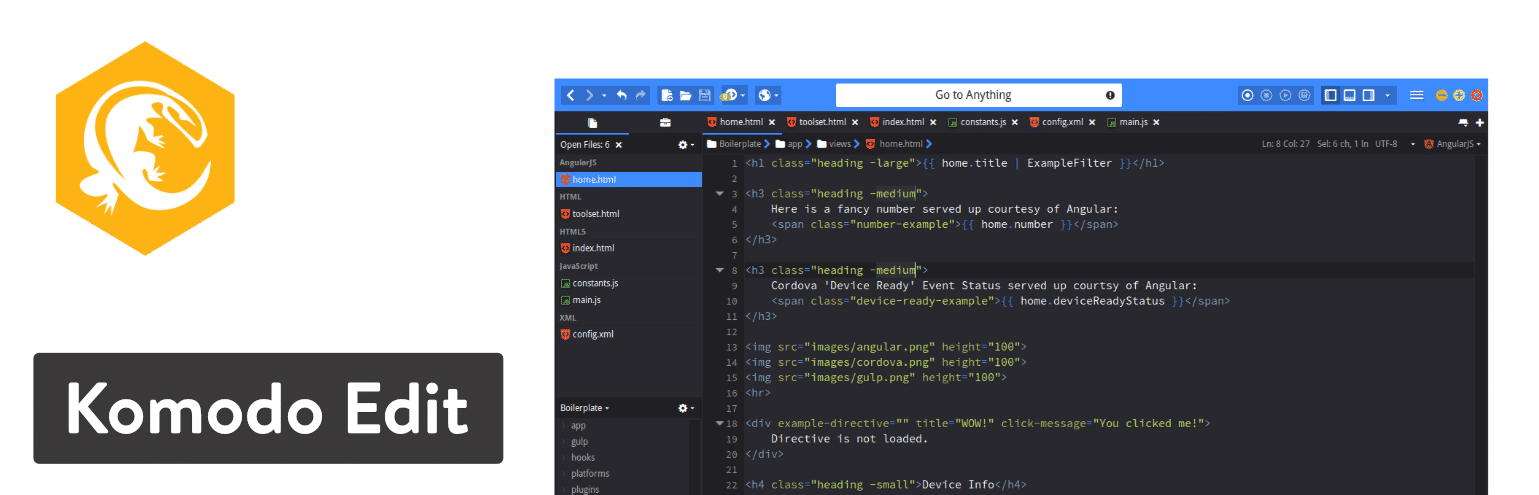Start macro recording with the record icon
Screen dimensions: 1539x495
coord(1247,95)
